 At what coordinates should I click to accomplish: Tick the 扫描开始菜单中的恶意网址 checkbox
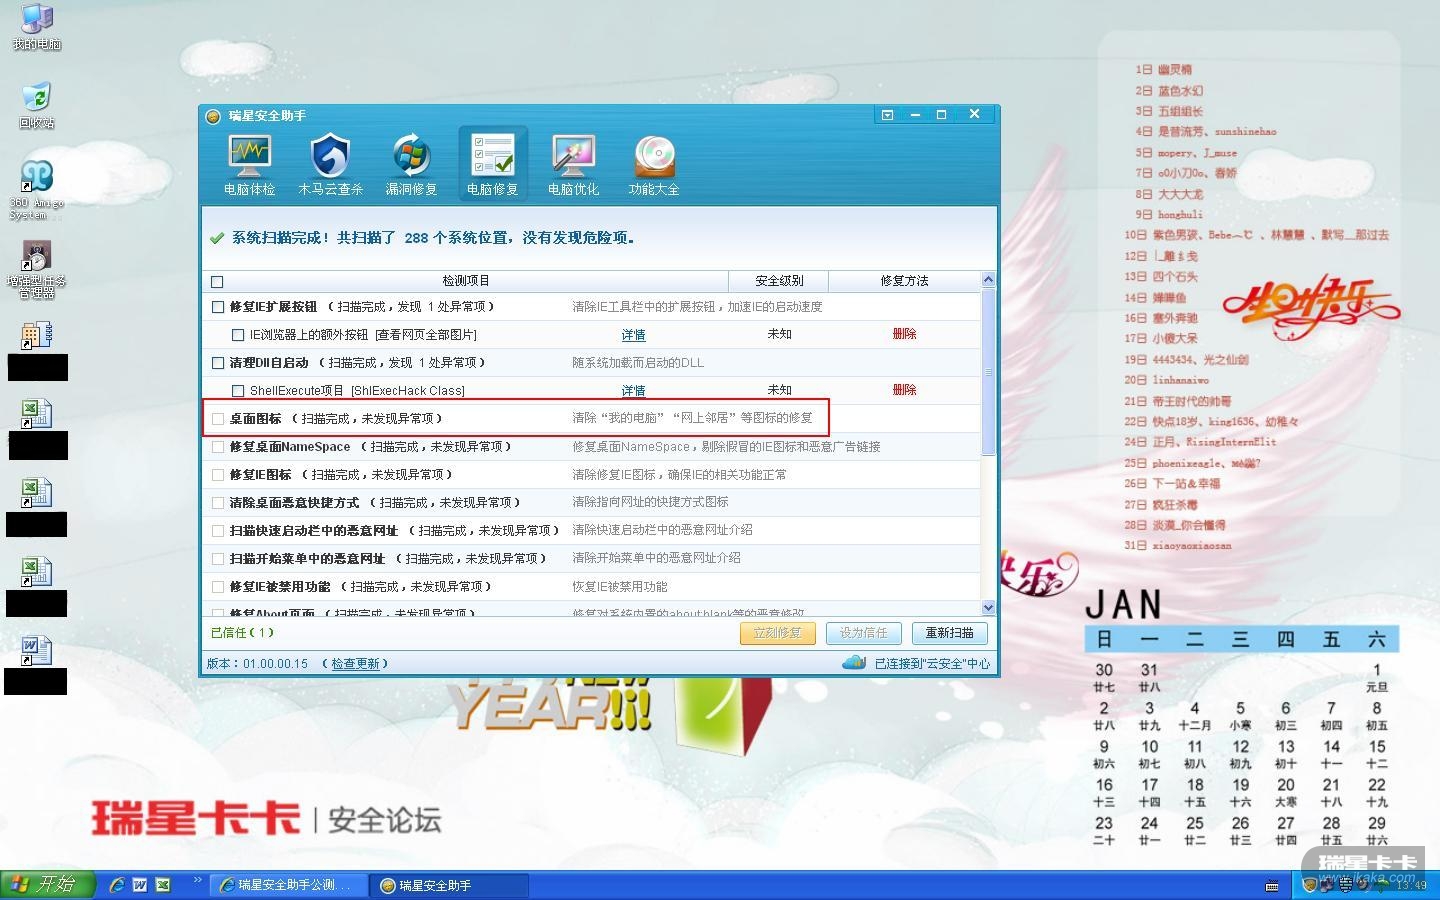point(218,559)
